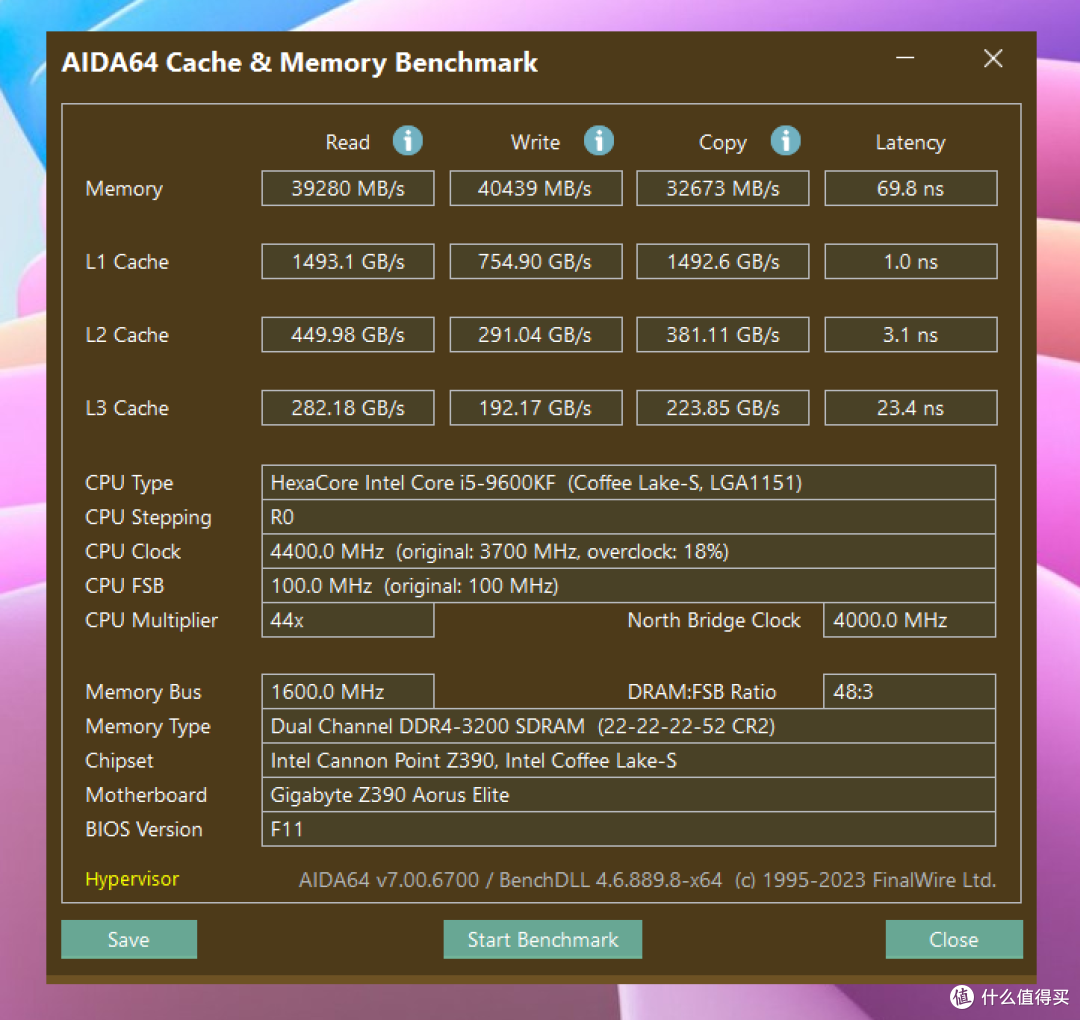Click the Read column header label
The width and height of the screenshot is (1080, 1020).
click(348, 143)
